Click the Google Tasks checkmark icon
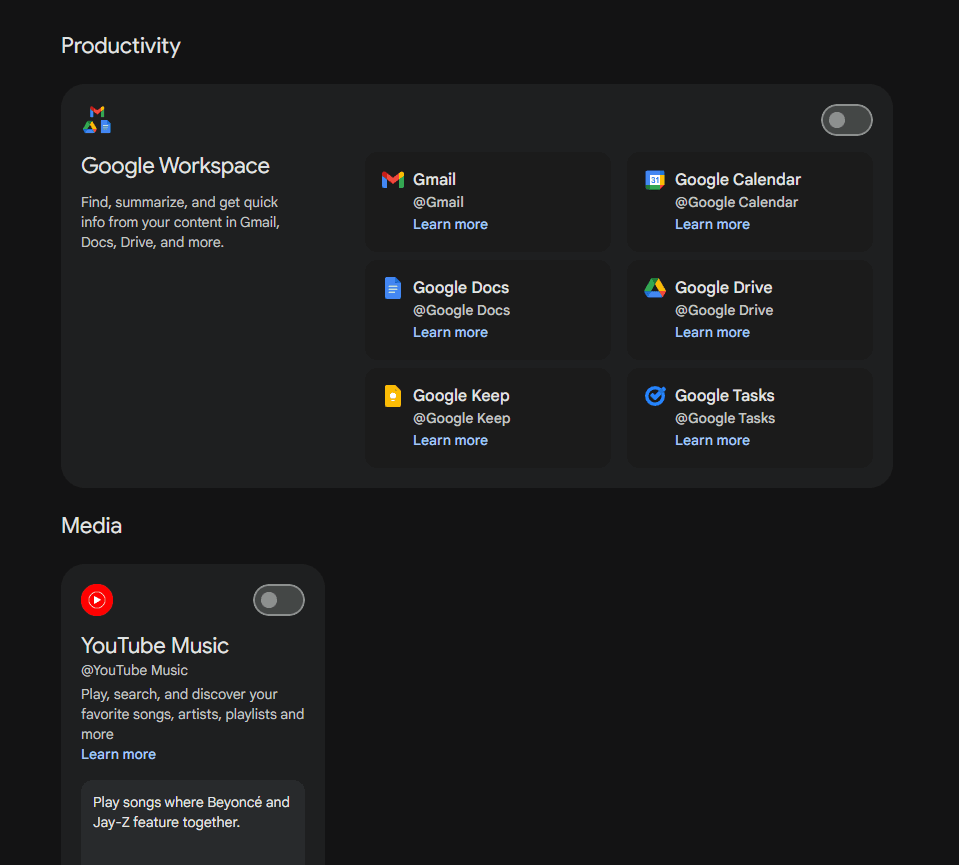The width and height of the screenshot is (959, 865). tap(655, 396)
